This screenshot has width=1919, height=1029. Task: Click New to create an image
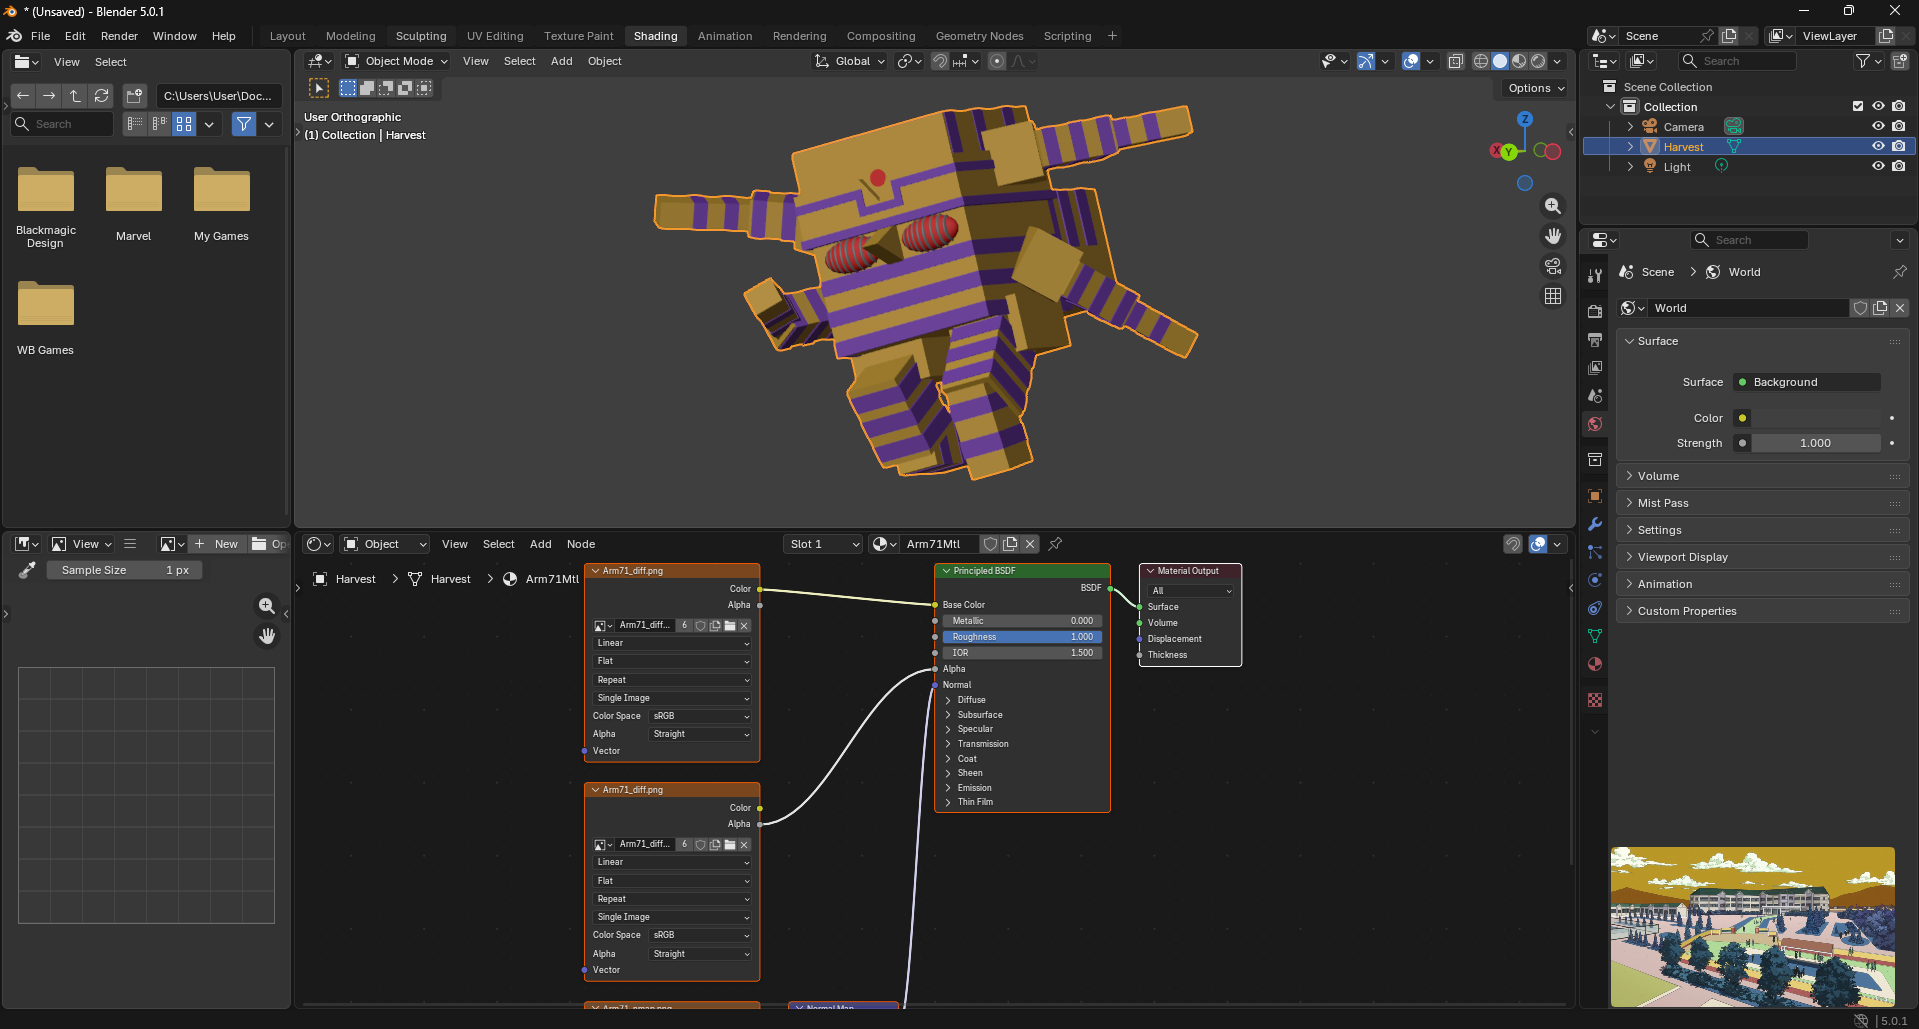217,544
